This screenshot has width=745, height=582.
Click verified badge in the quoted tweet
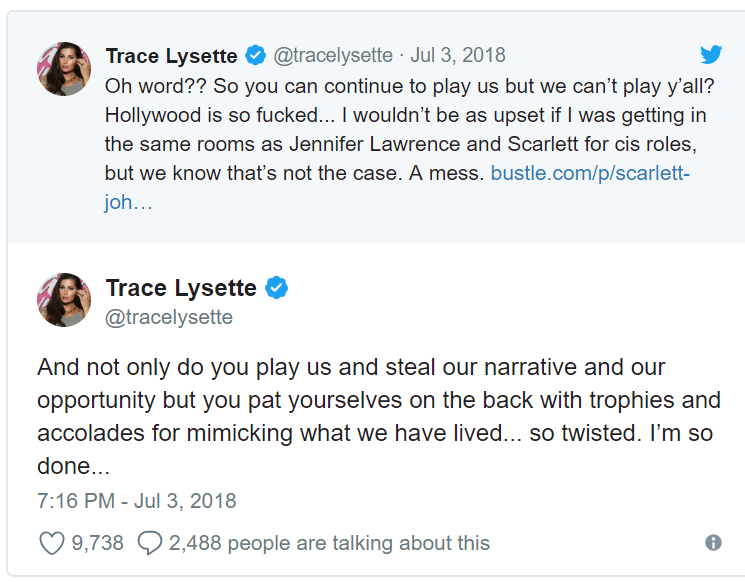coord(255,56)
